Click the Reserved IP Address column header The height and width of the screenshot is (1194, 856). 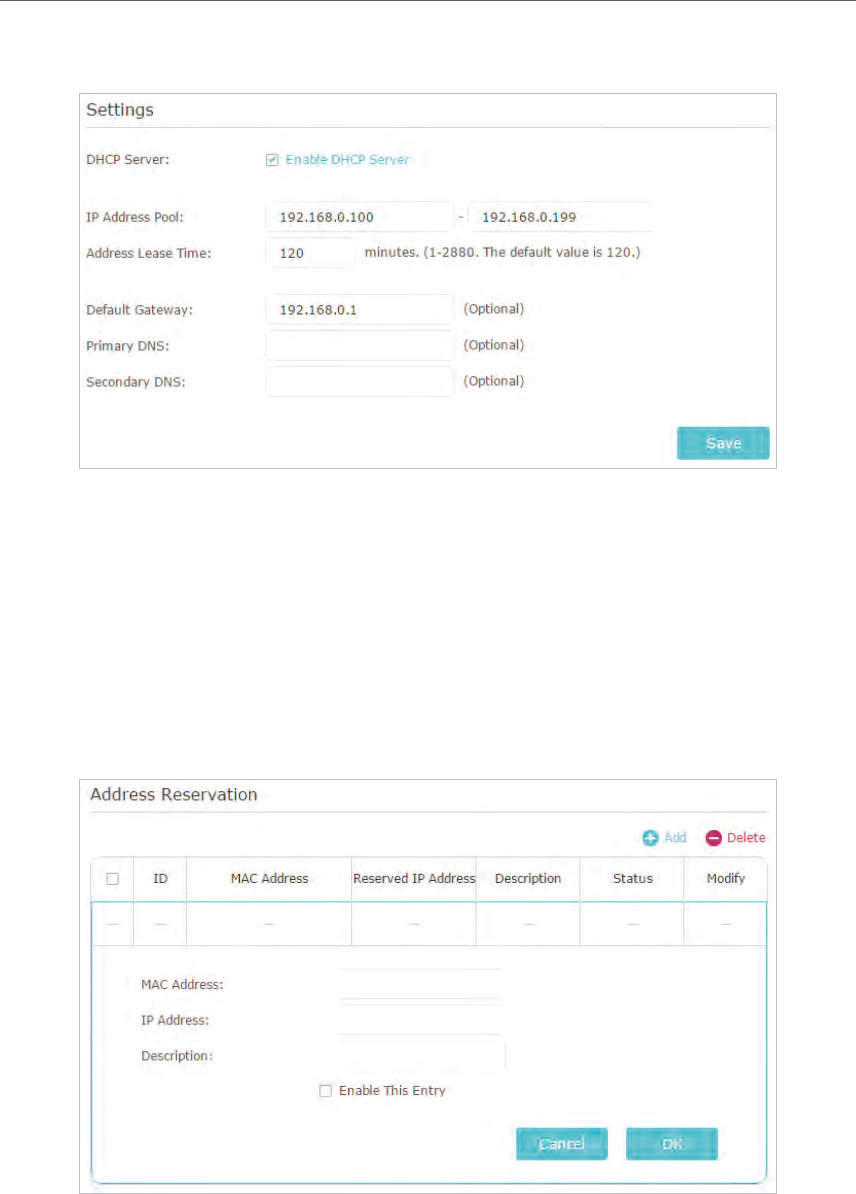click(x=414, y=879)
